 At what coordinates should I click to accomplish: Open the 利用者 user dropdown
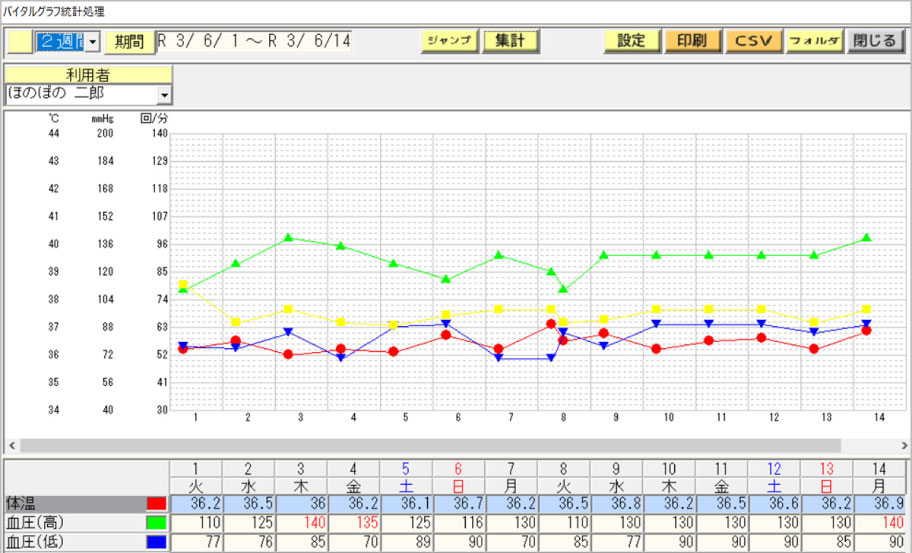[x=164, y=95]
